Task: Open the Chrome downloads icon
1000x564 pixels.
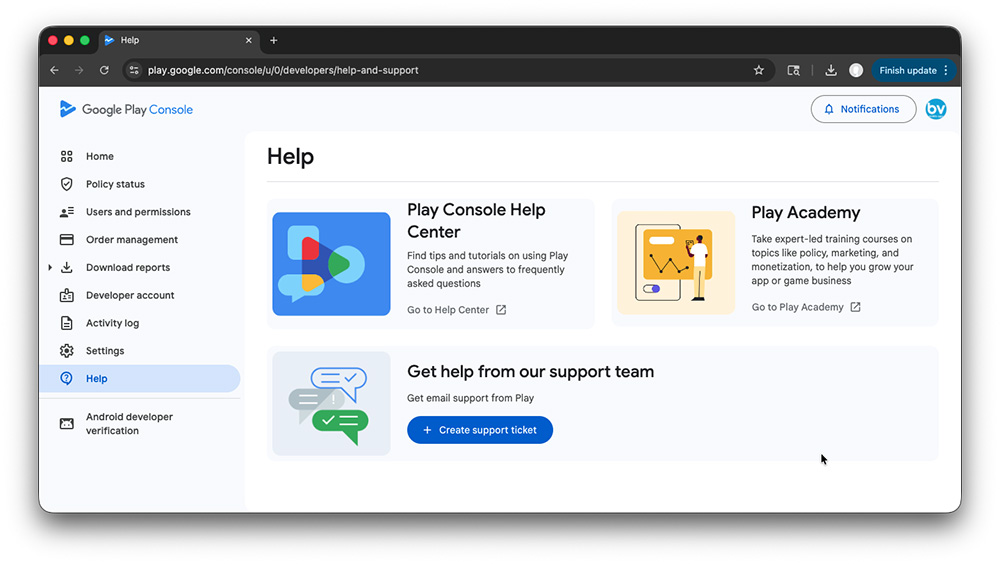Action: 830,70
